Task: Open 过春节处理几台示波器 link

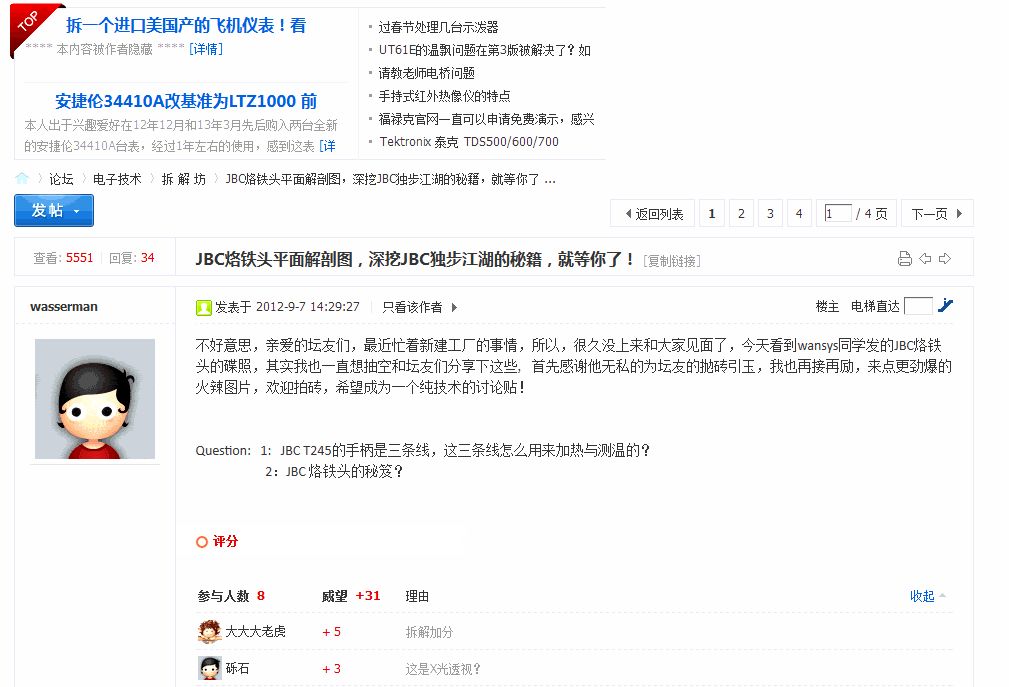Action: click(x=438, y=27)
